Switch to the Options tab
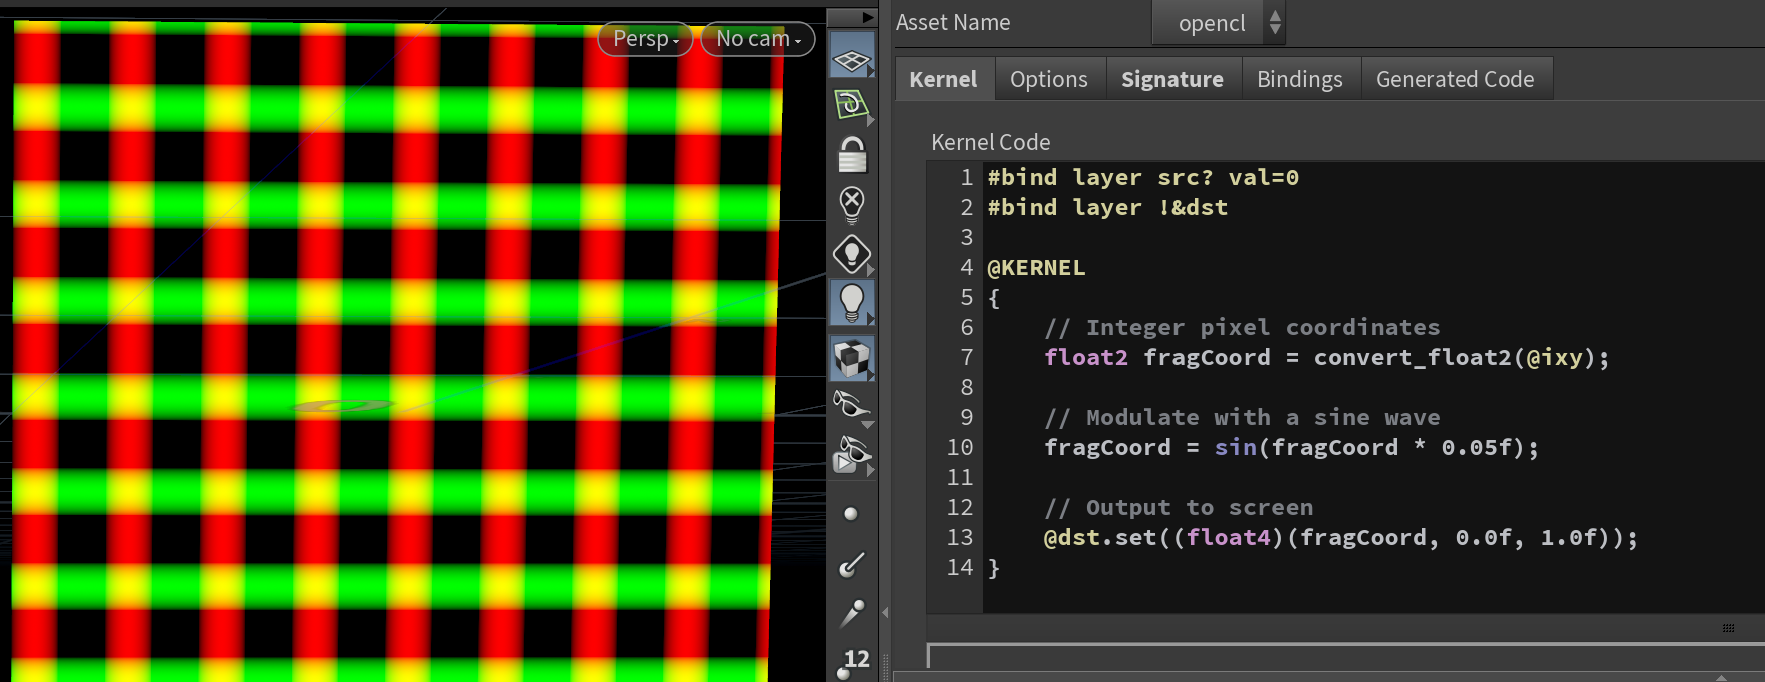This screenshot has width=1765, height=682. click(x=1048, y=79)
